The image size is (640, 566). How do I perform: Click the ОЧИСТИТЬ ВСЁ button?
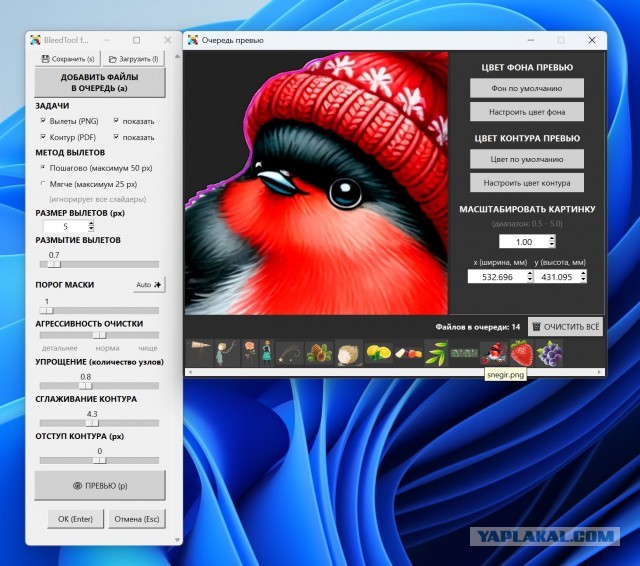pyautogui.click(x=566, y=327)
